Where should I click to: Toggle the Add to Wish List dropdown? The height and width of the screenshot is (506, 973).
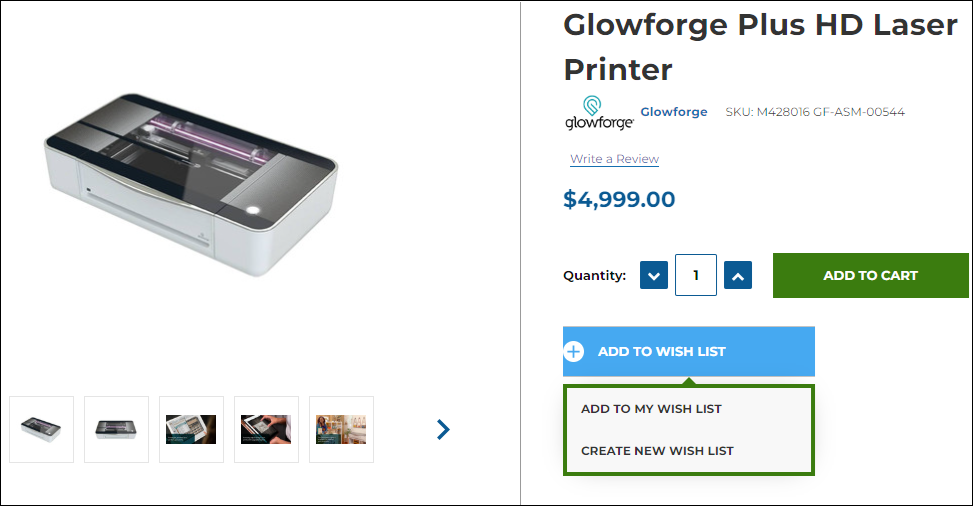click(688, 351)
